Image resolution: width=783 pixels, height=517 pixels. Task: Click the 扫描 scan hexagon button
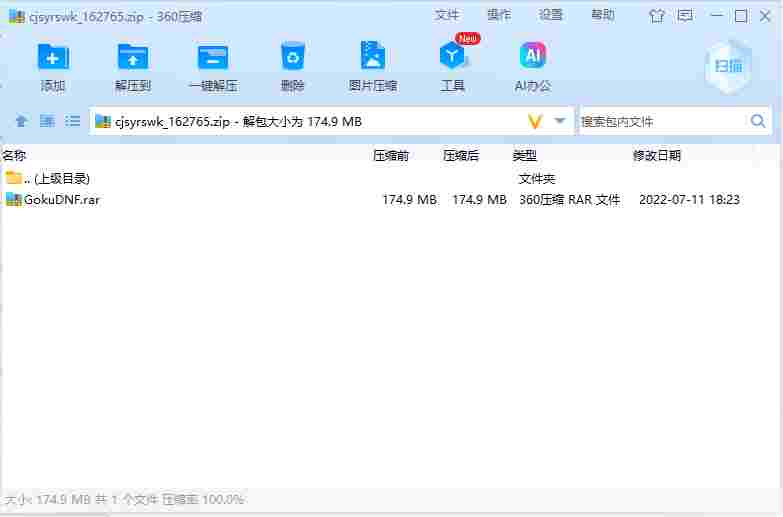click(x=728, y=66)
